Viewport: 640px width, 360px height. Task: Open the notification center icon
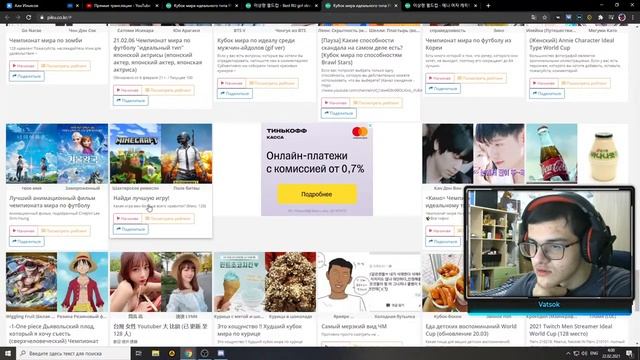[x=630, y=353]
